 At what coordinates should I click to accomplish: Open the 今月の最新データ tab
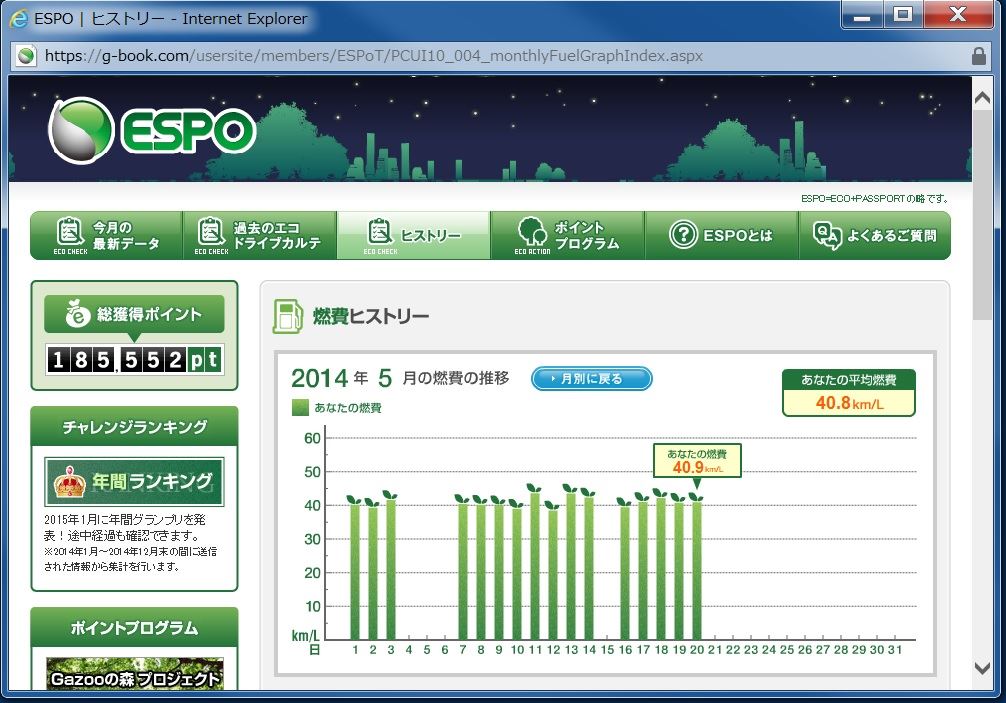[107, 235]
